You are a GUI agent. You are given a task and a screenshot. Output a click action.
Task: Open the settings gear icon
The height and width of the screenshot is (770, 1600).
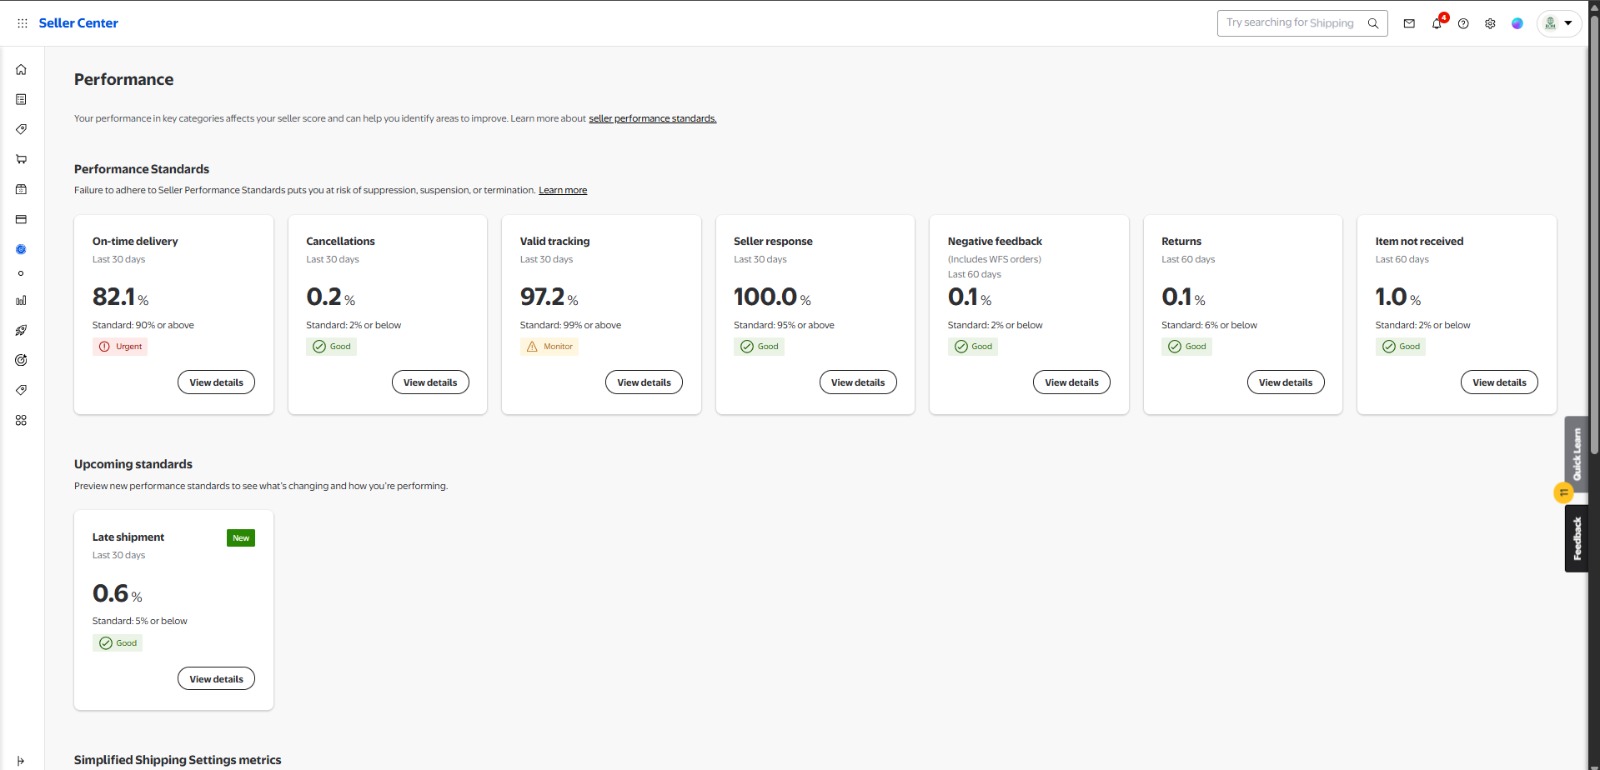point(1490,23)
